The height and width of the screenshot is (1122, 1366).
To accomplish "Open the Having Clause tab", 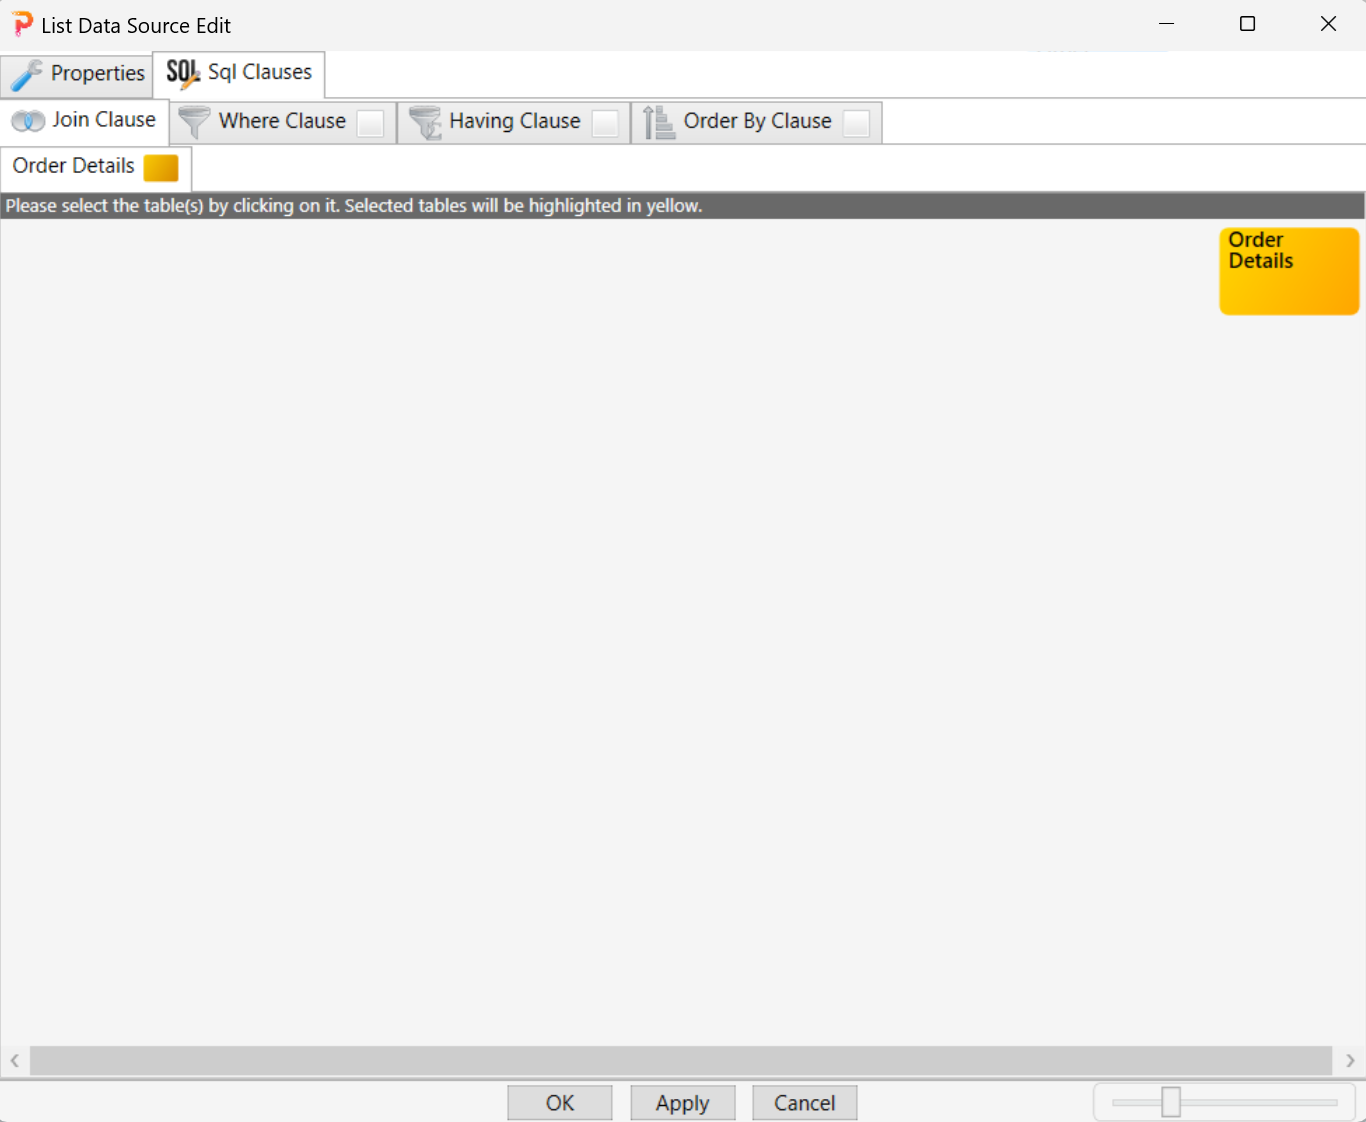I will 514,122.
